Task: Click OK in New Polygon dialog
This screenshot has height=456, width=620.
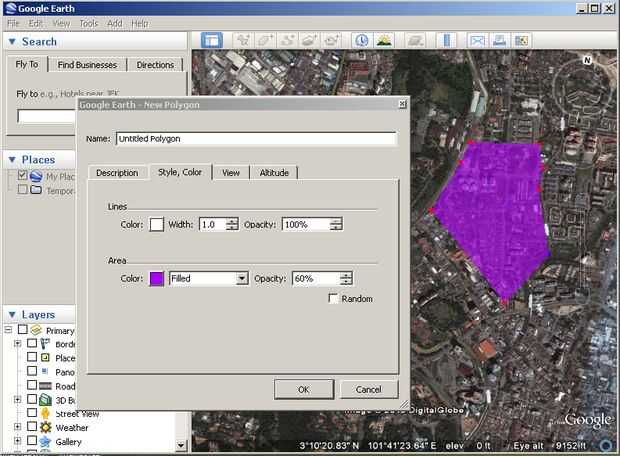Action: (304, 390)
